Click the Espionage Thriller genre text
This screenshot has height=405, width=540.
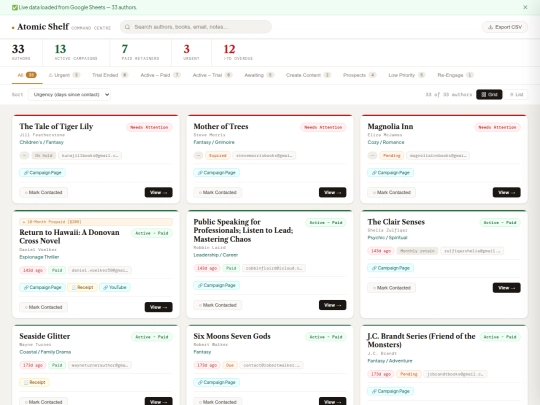[x=39, y=257]
